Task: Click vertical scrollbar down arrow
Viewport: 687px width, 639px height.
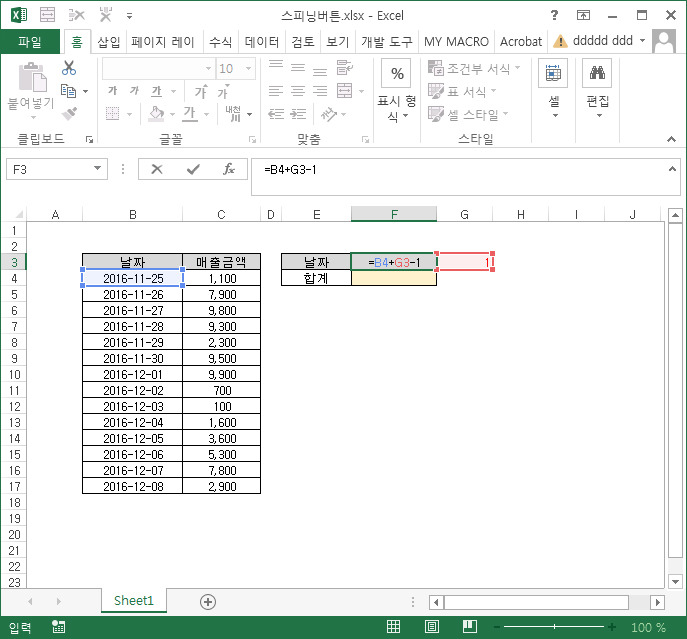Action: tap(675, 582)
